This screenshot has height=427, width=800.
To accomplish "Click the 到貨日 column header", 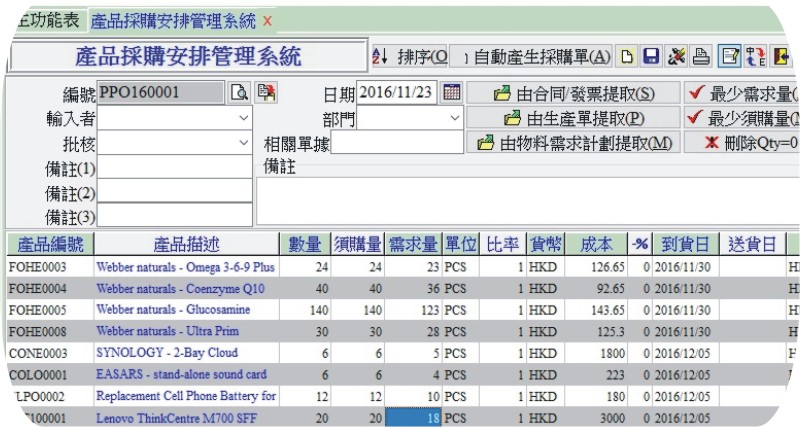I will coord(685,244).
